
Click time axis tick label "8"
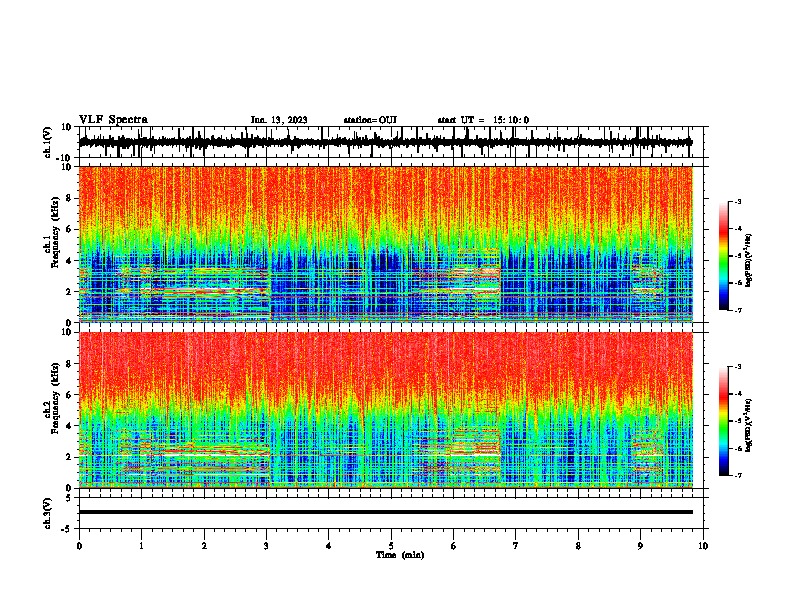click(578, 546)
